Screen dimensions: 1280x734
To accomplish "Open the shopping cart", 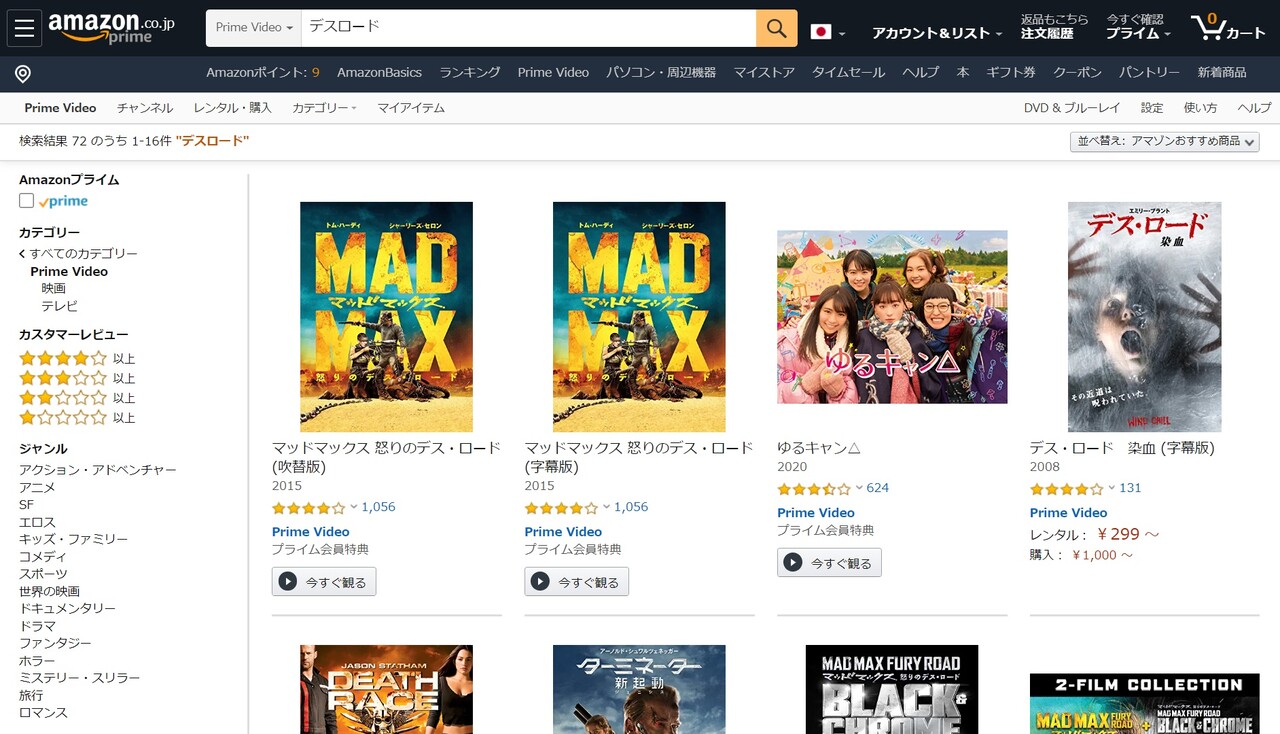I will click(x=1229, y=28).
